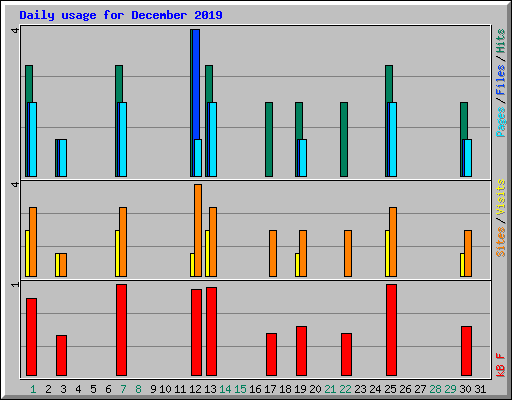Click the red KB bar for day 30
Screen dimensions: 512x400
click(466, 351)
